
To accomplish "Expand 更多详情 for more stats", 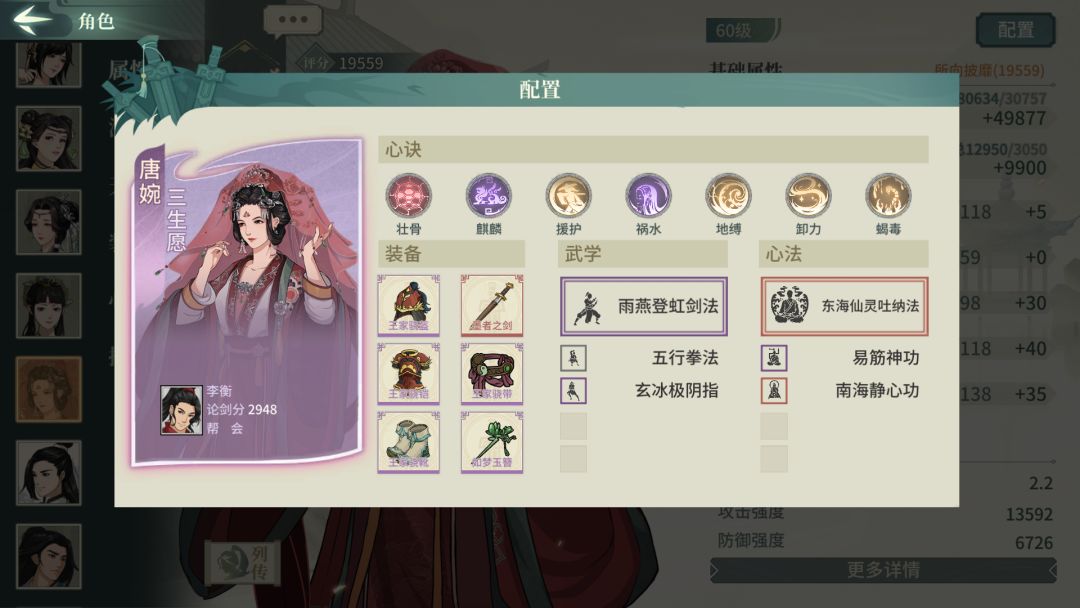I will 883,570.
